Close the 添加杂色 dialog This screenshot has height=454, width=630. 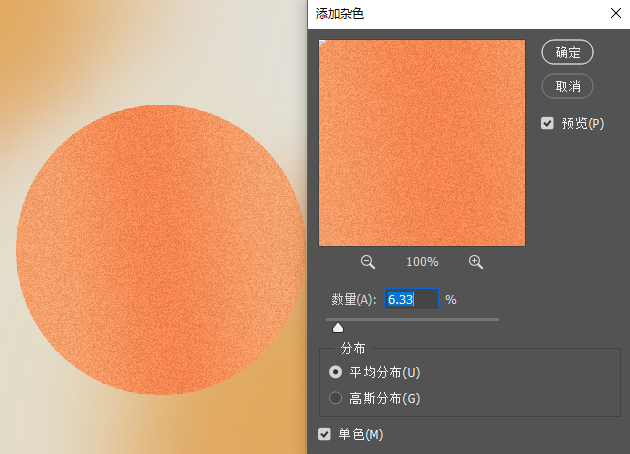[616, 13]
